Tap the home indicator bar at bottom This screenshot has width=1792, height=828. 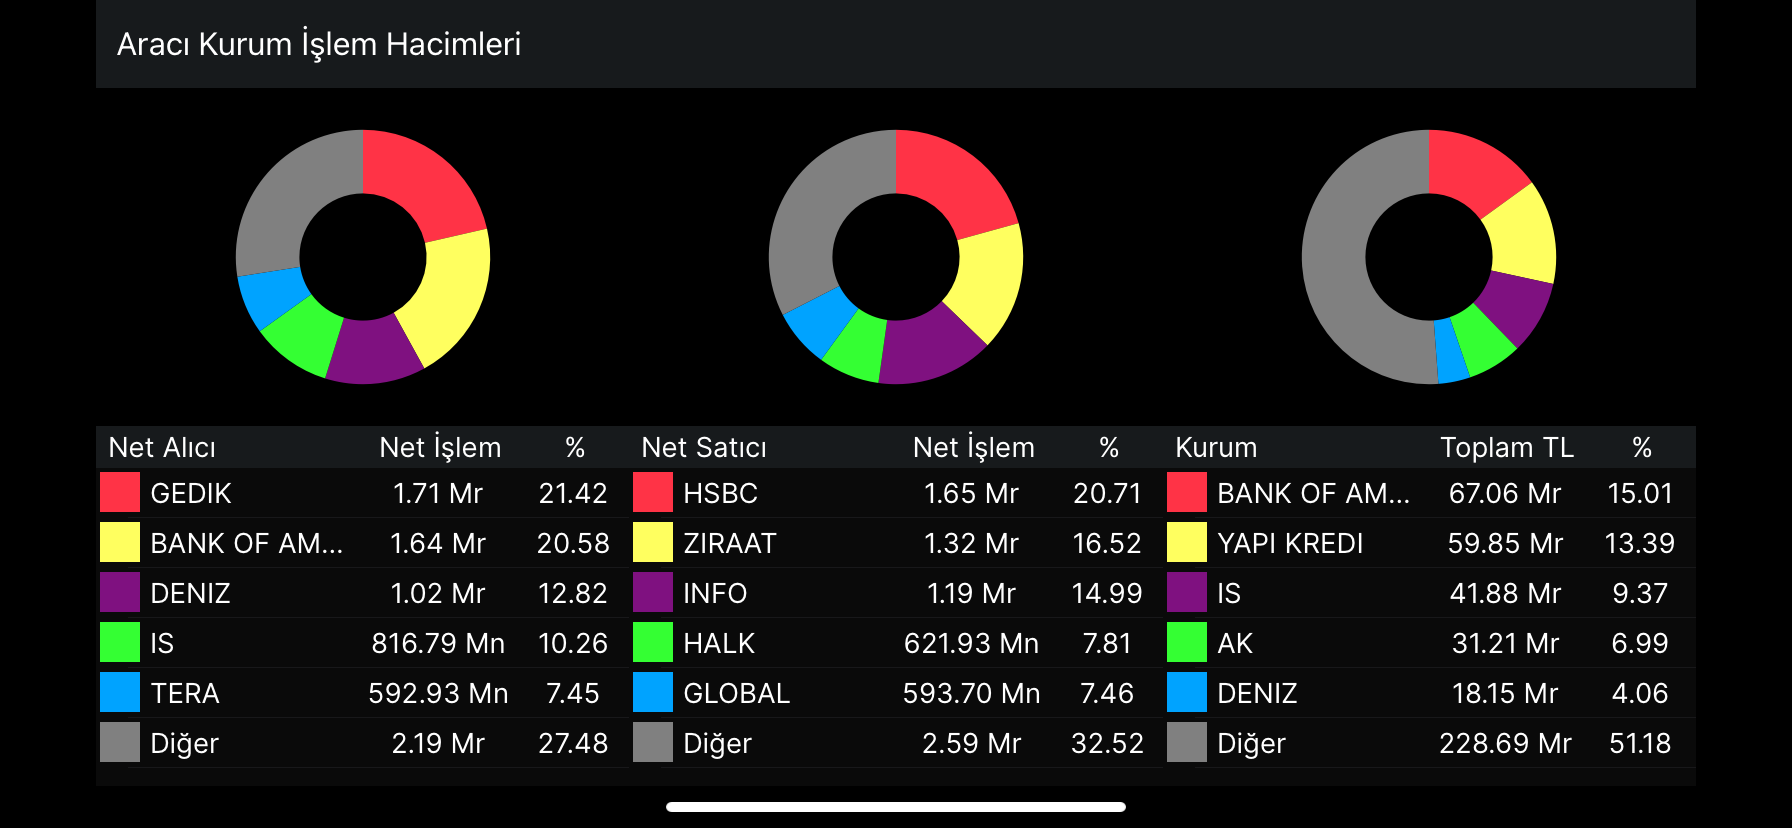(896, 807)
